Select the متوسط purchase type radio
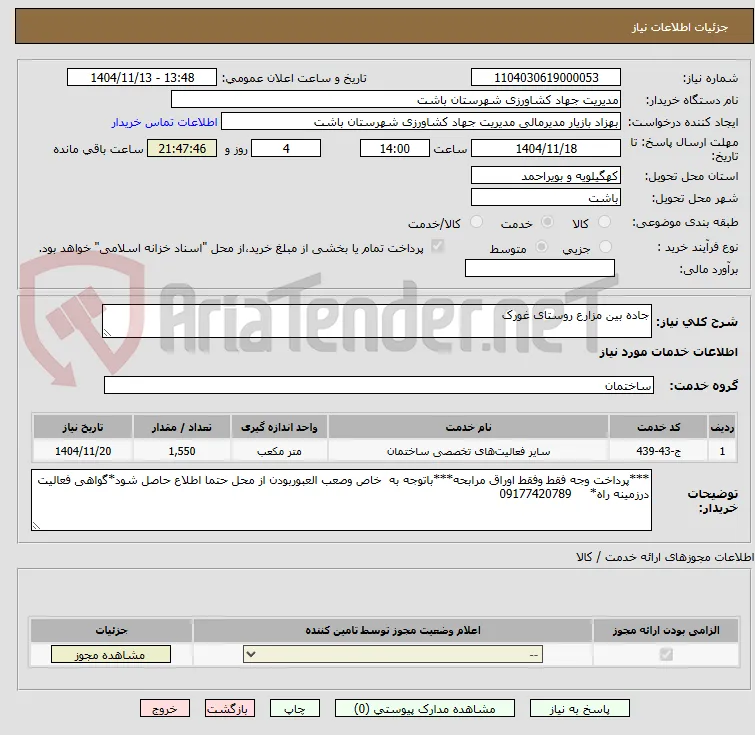Viewport: 755px width, 735px height. tap(542, 247)
